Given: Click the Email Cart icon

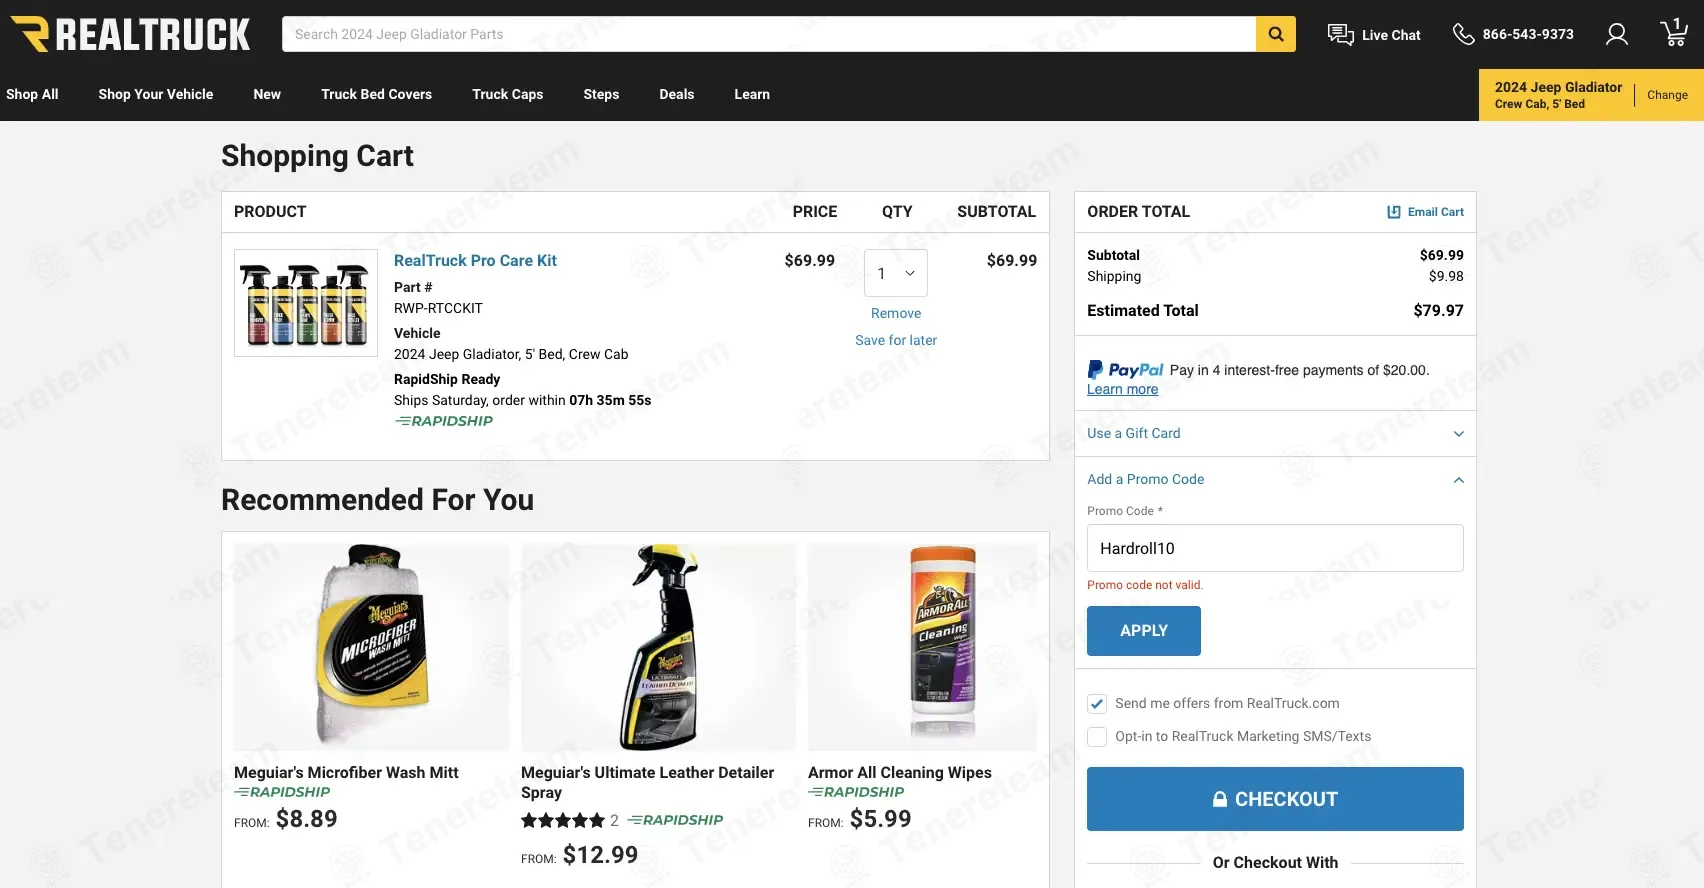Looking at the screenshot, I should (x=1394, y=212).
